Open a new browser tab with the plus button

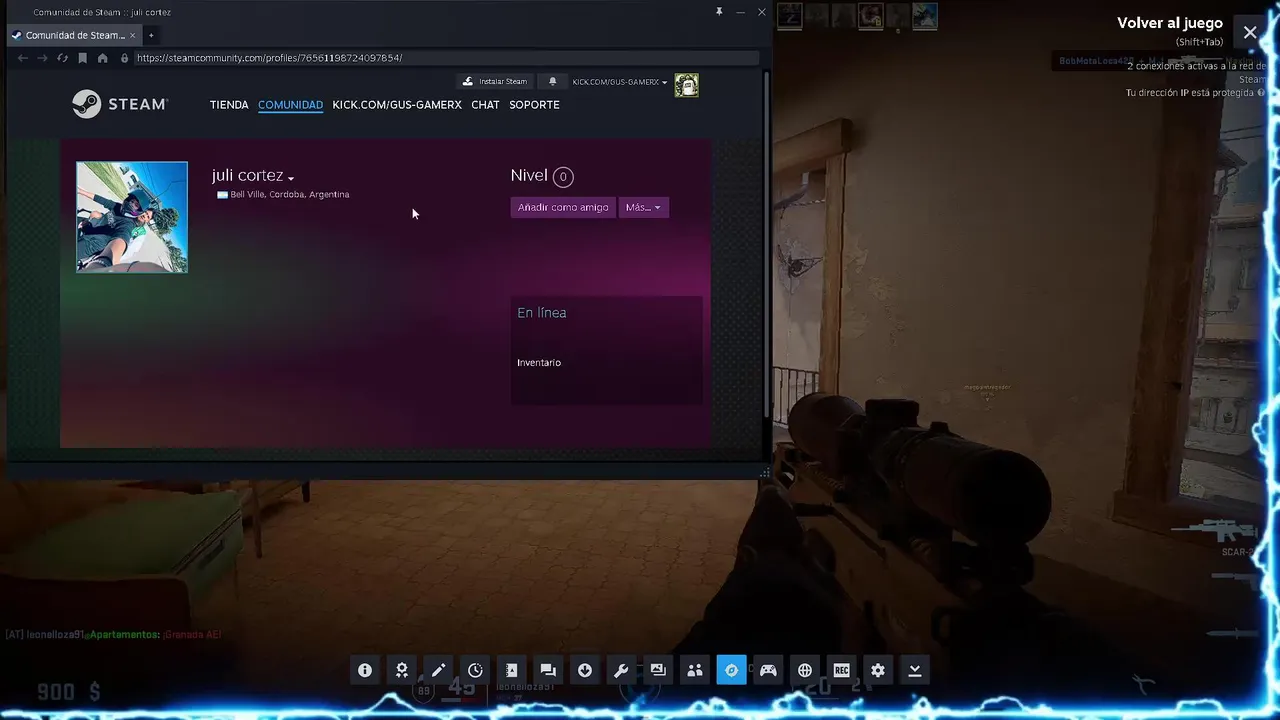pos(151,35)
